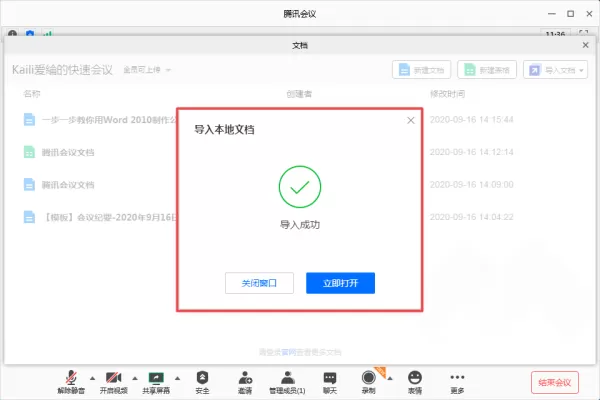Click file icon of 【模板】会议纪要 row
The width and height of the screenshot is (600, 400).
29,217
